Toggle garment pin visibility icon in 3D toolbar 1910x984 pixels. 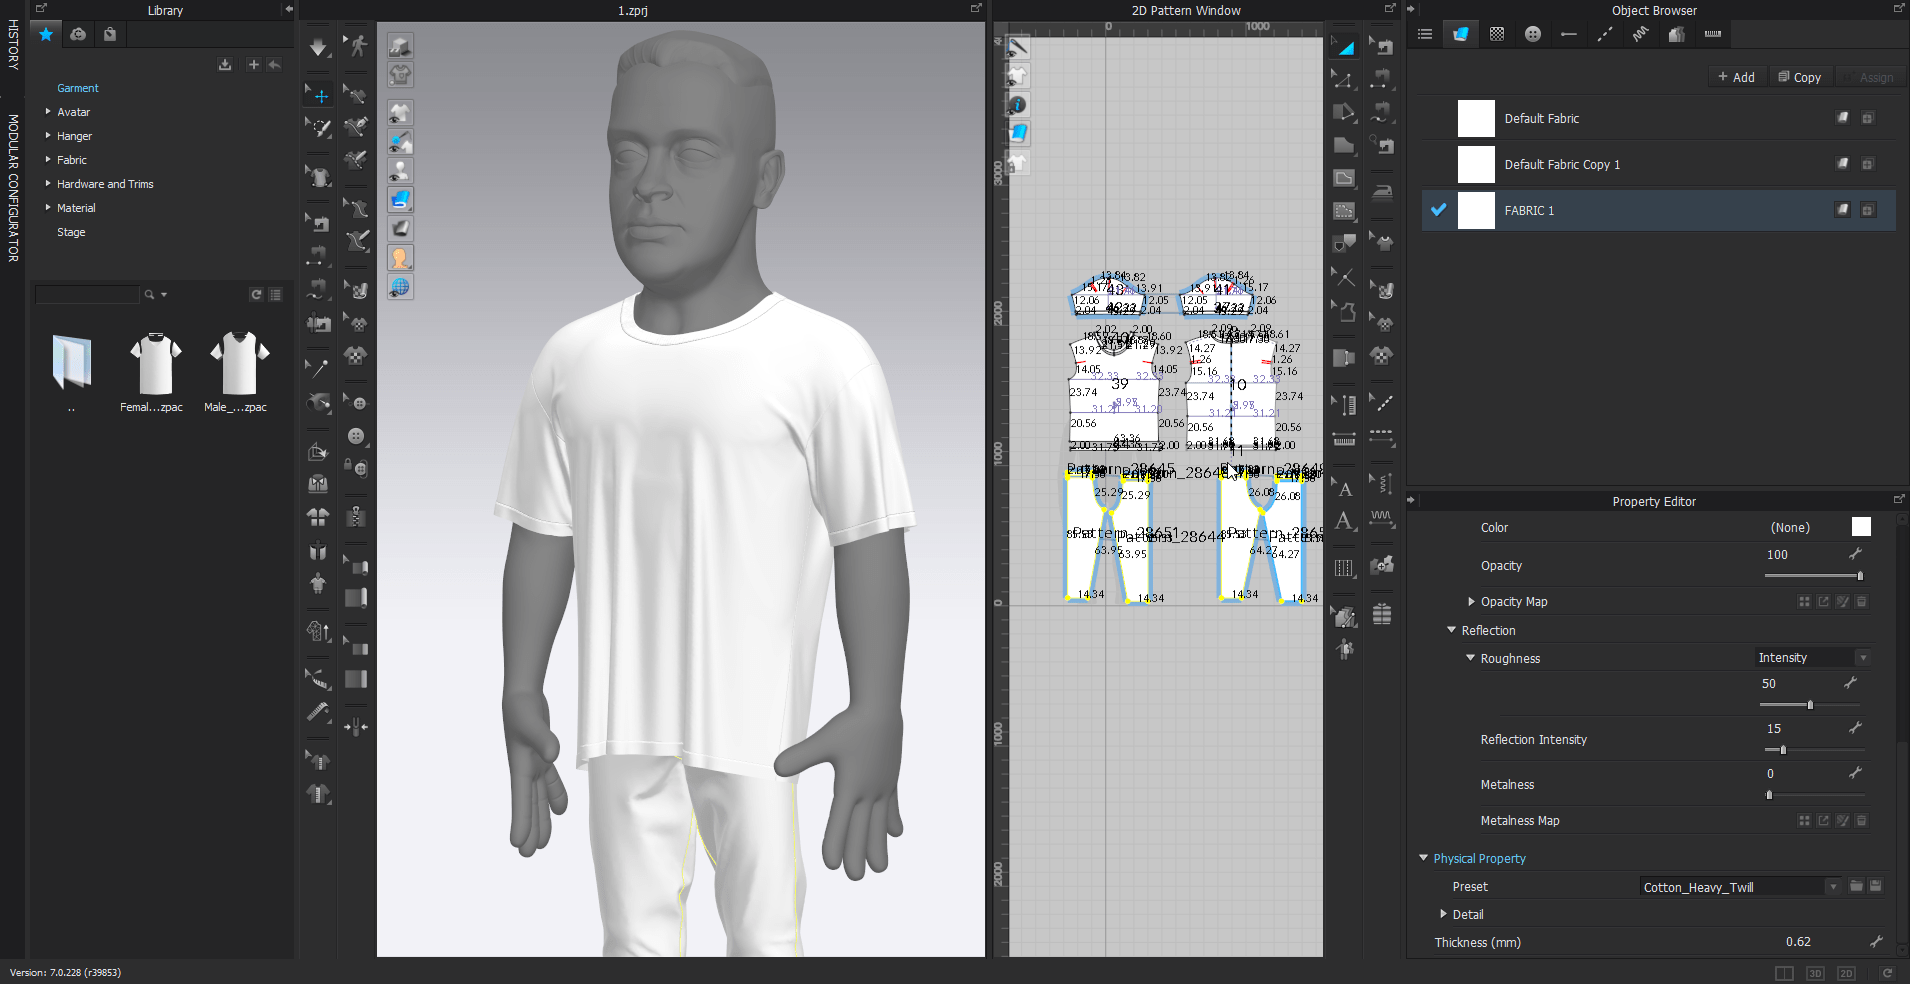400,142
